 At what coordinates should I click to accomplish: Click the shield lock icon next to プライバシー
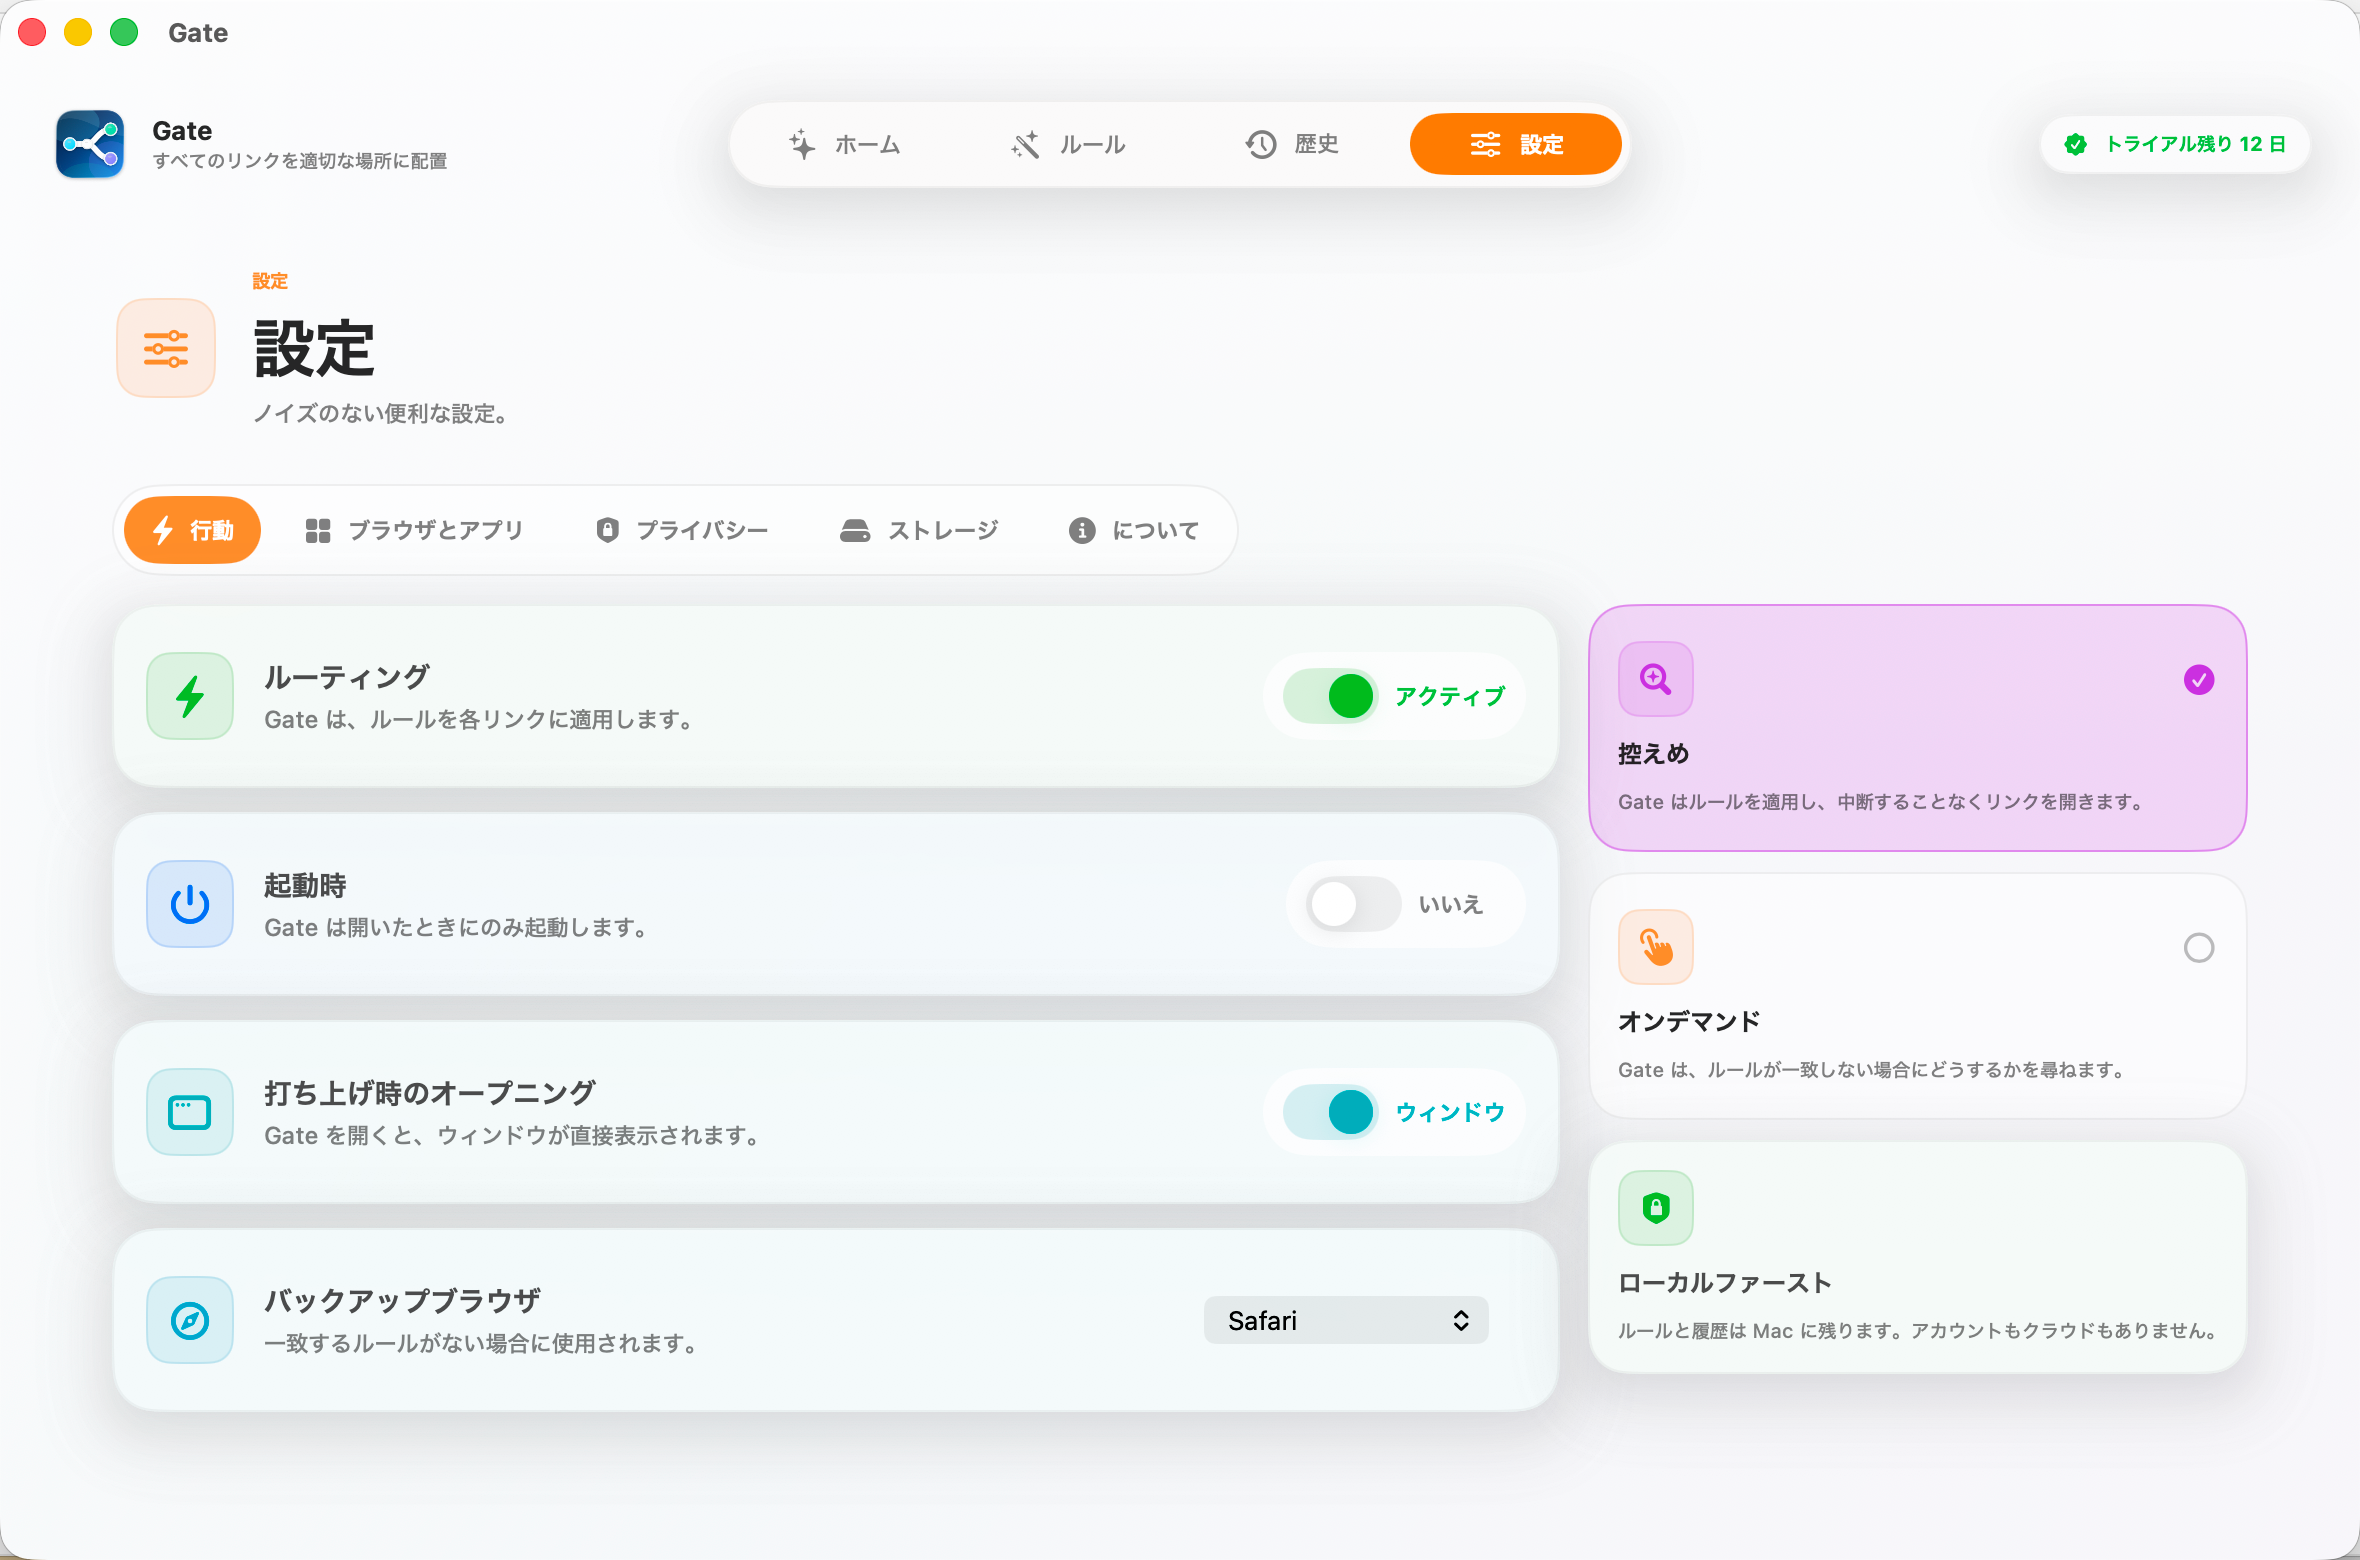(x=607, y=530)
